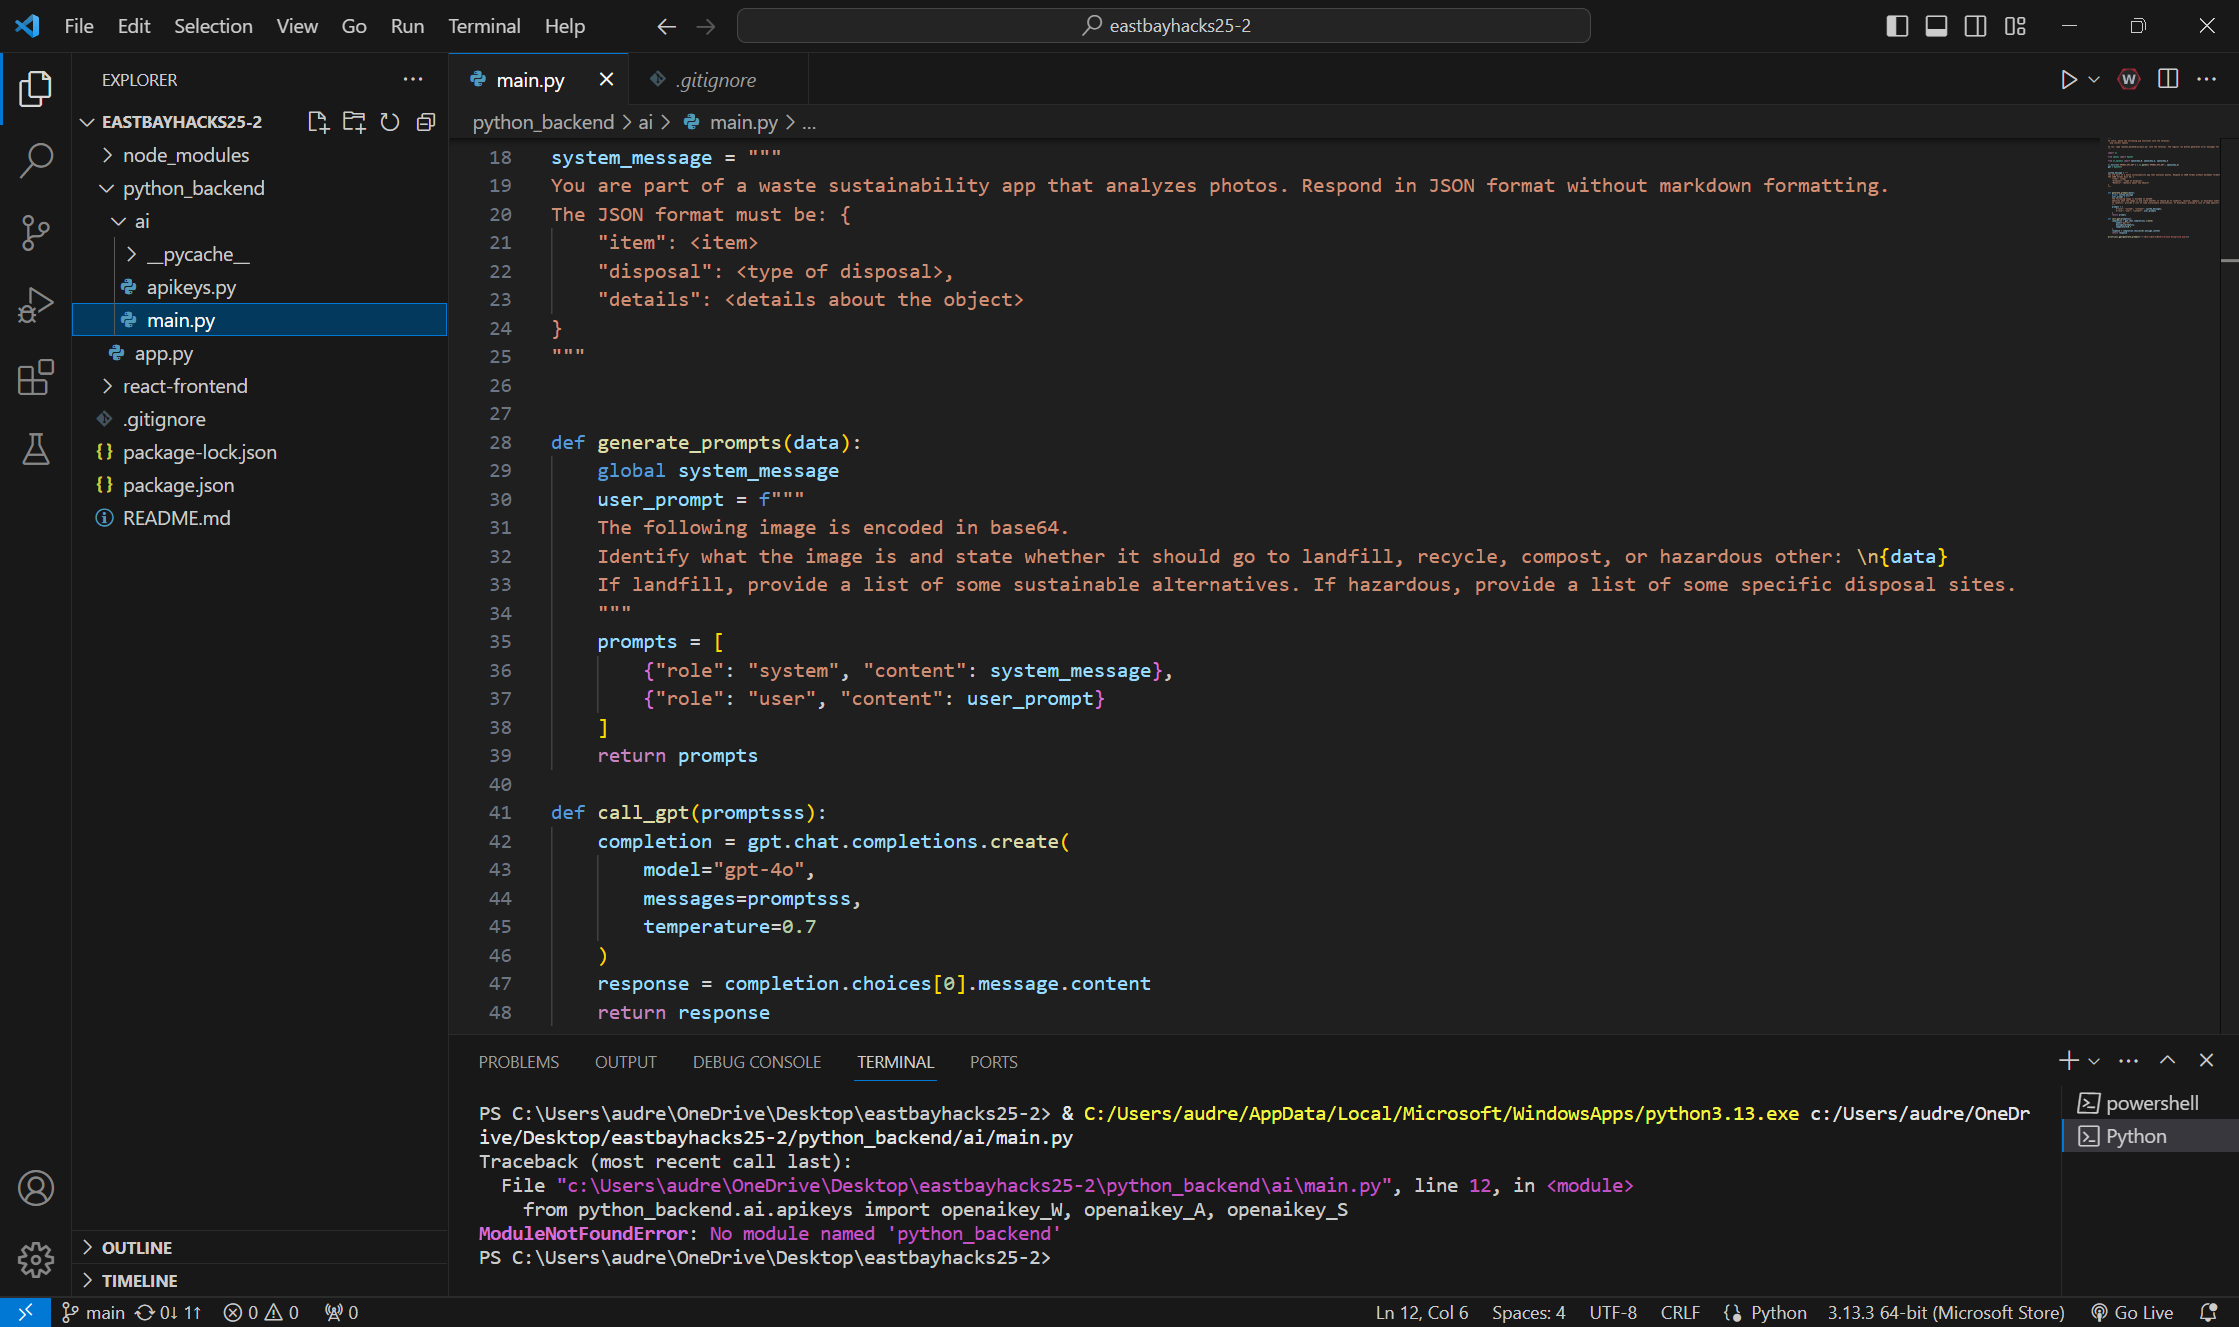
Task: Open the Search view in activity bar
Action: pos(36,160)
